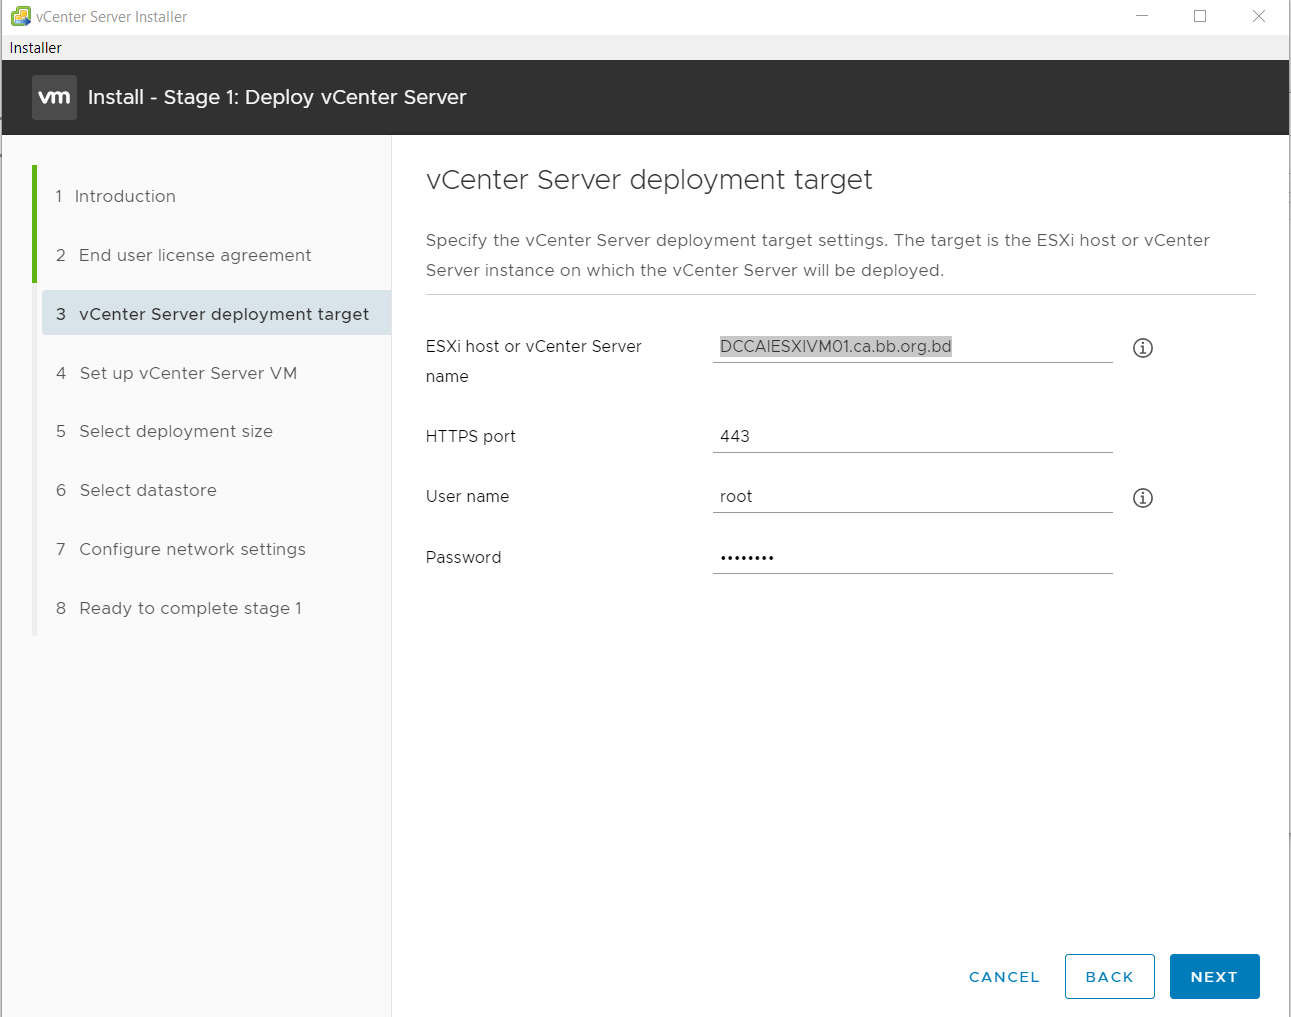
Task: Click the ESXi host or vCenter Server name field
Action: pos(912,347)
